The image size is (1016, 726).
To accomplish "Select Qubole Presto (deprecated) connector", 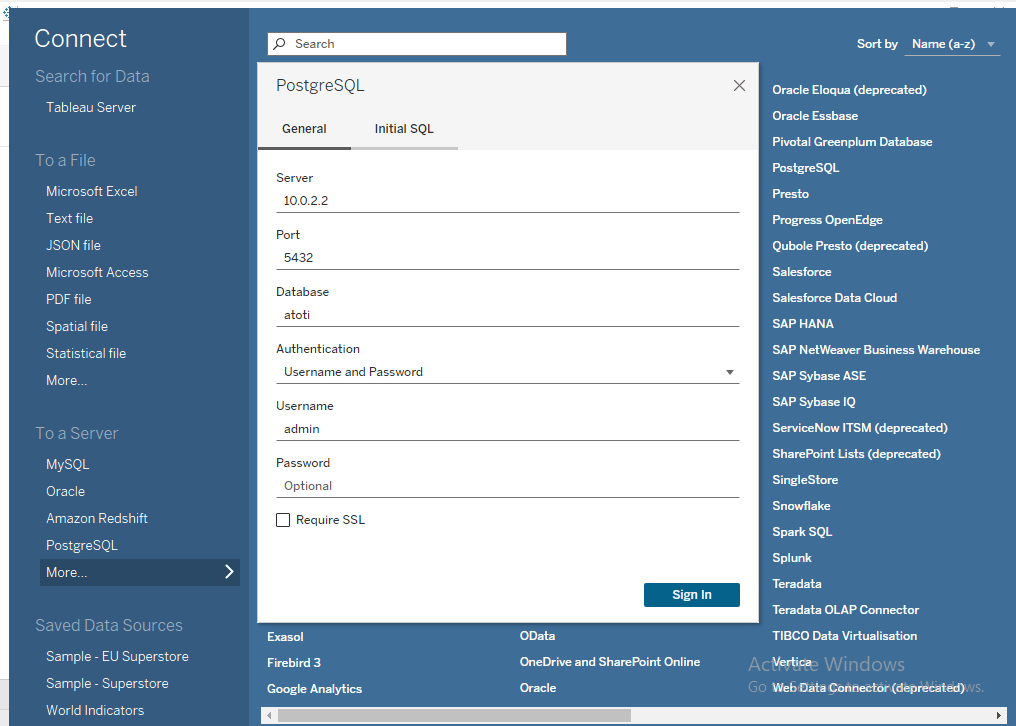I will coord(849,246).
